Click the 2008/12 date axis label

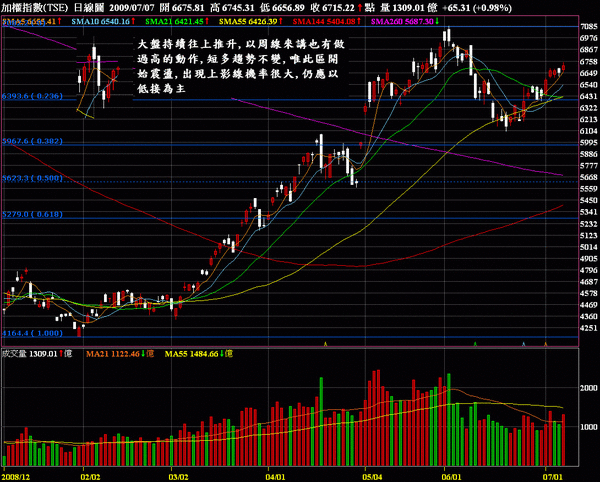pos(16,477)
